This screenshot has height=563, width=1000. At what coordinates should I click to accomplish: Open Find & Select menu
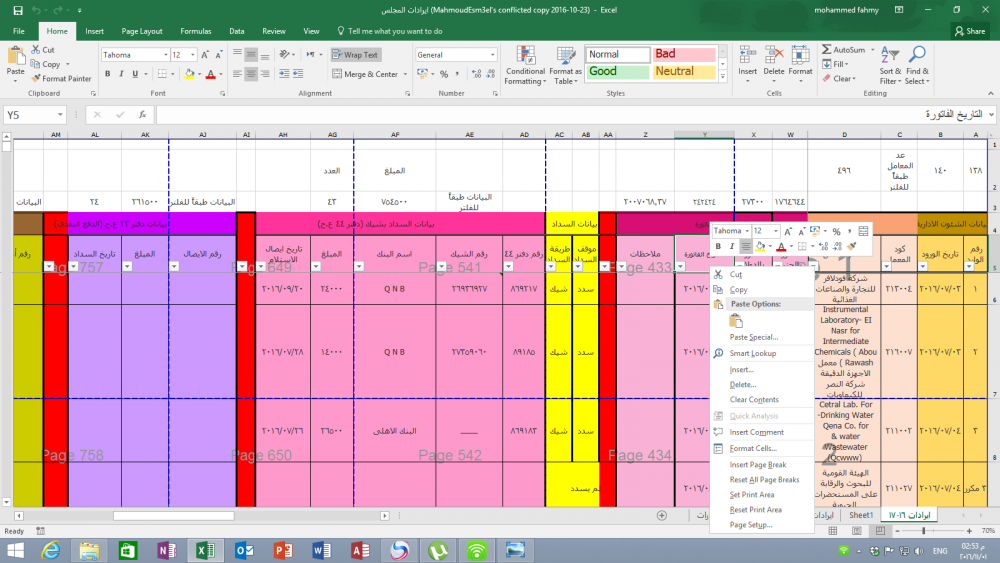pos(917,65)
